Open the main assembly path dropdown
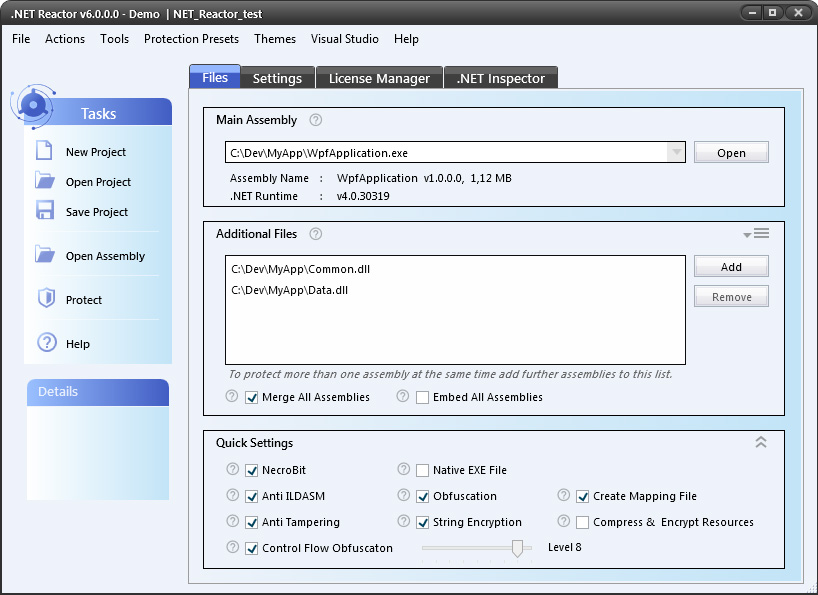818x595 pixels. coord(676,153)
